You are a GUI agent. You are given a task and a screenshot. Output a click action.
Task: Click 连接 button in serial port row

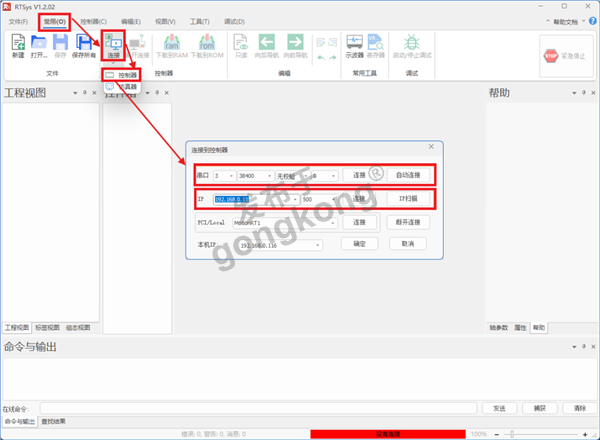tap(359, 175)
